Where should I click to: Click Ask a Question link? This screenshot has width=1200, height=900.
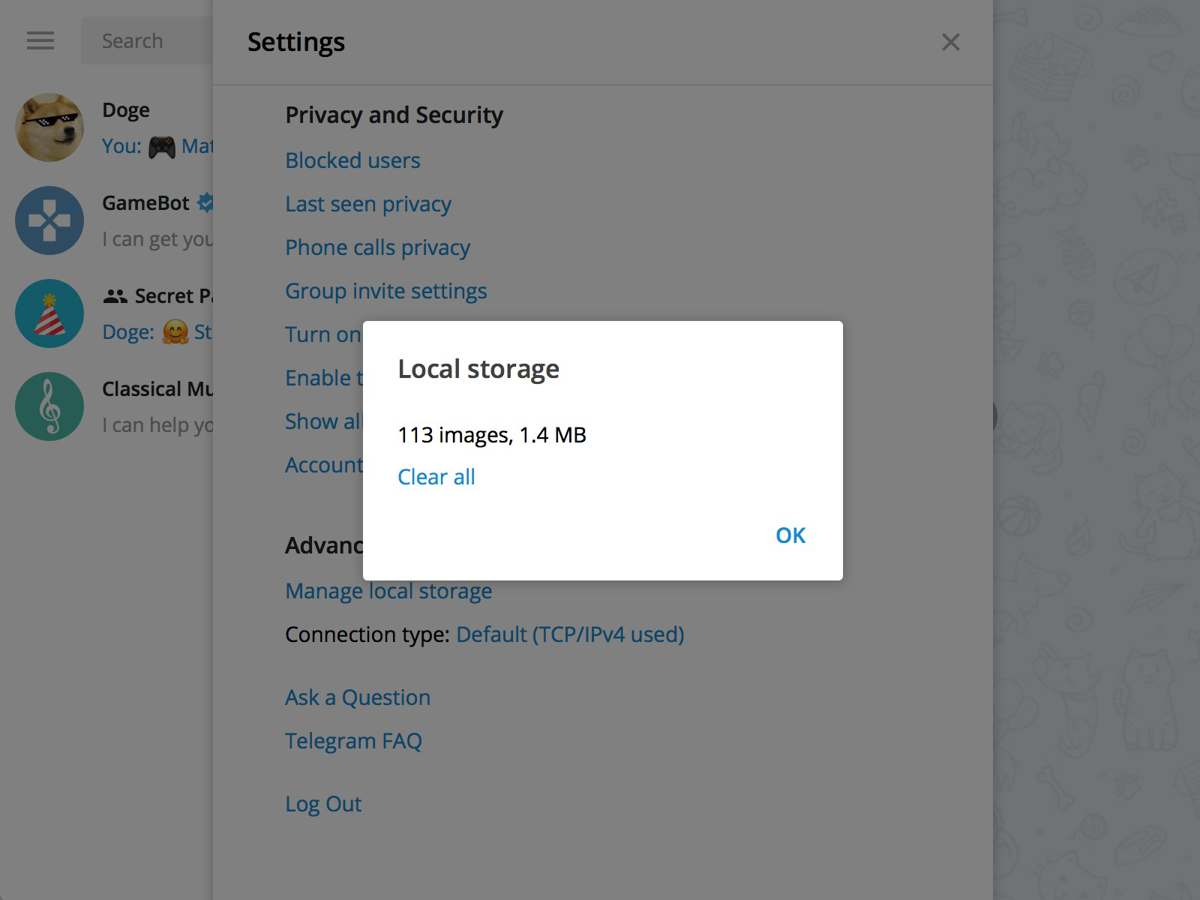point(357,698)
